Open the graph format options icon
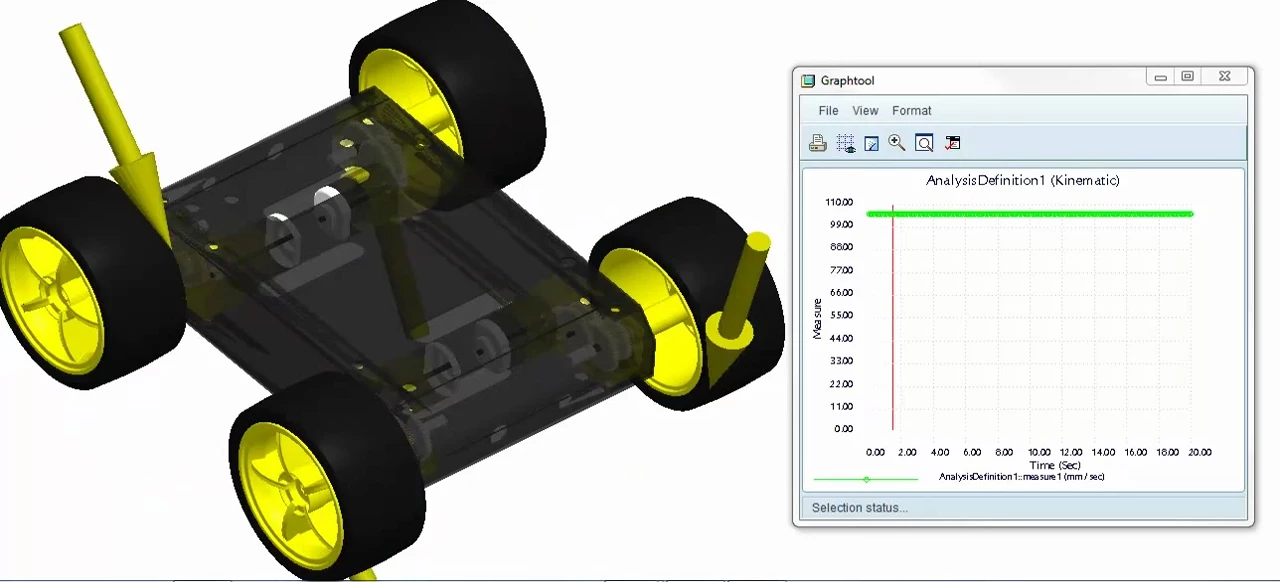Image resolution: width=1280 pixels, height=582 pixels. pos(952,143)
